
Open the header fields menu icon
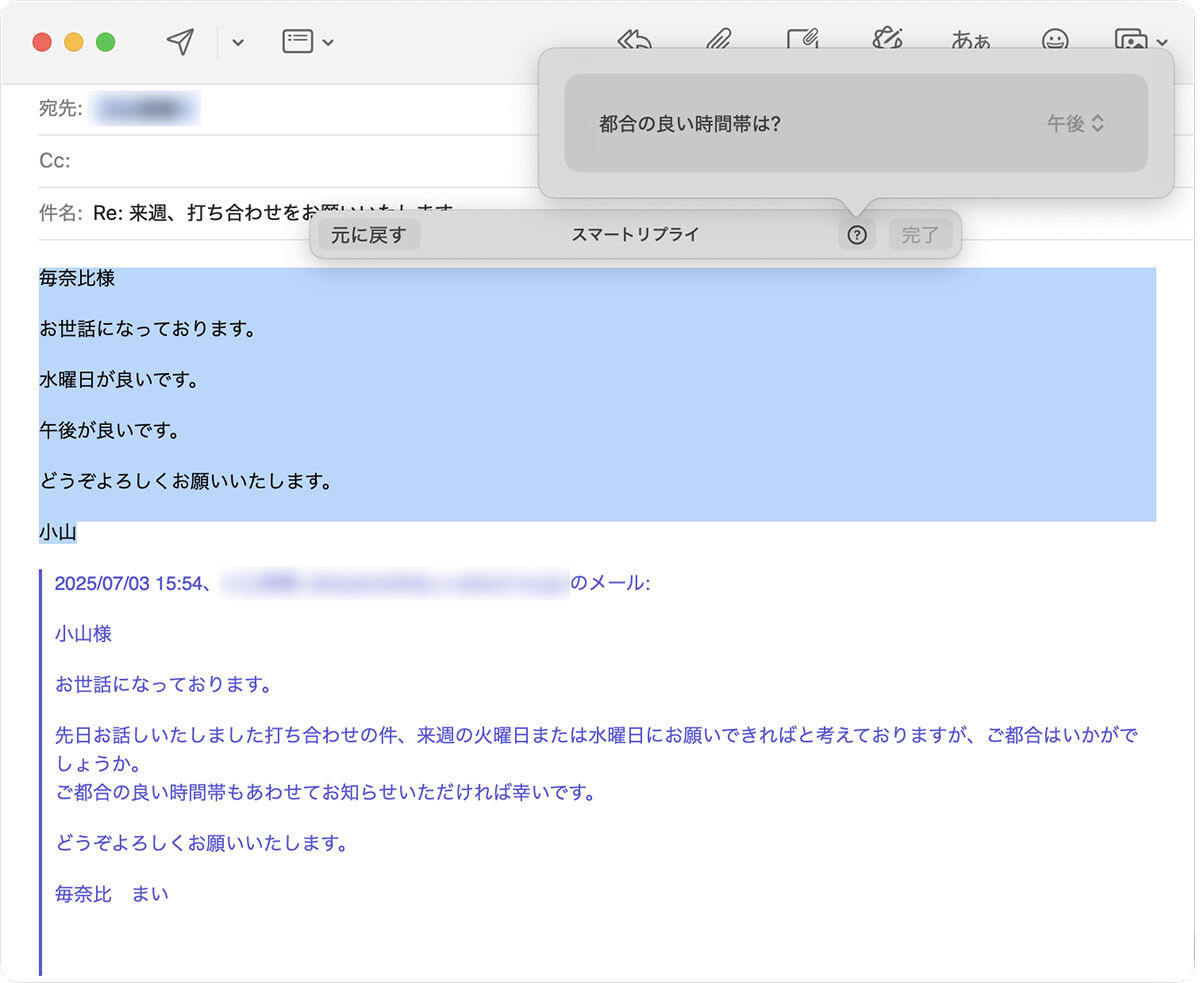[298, 42]
